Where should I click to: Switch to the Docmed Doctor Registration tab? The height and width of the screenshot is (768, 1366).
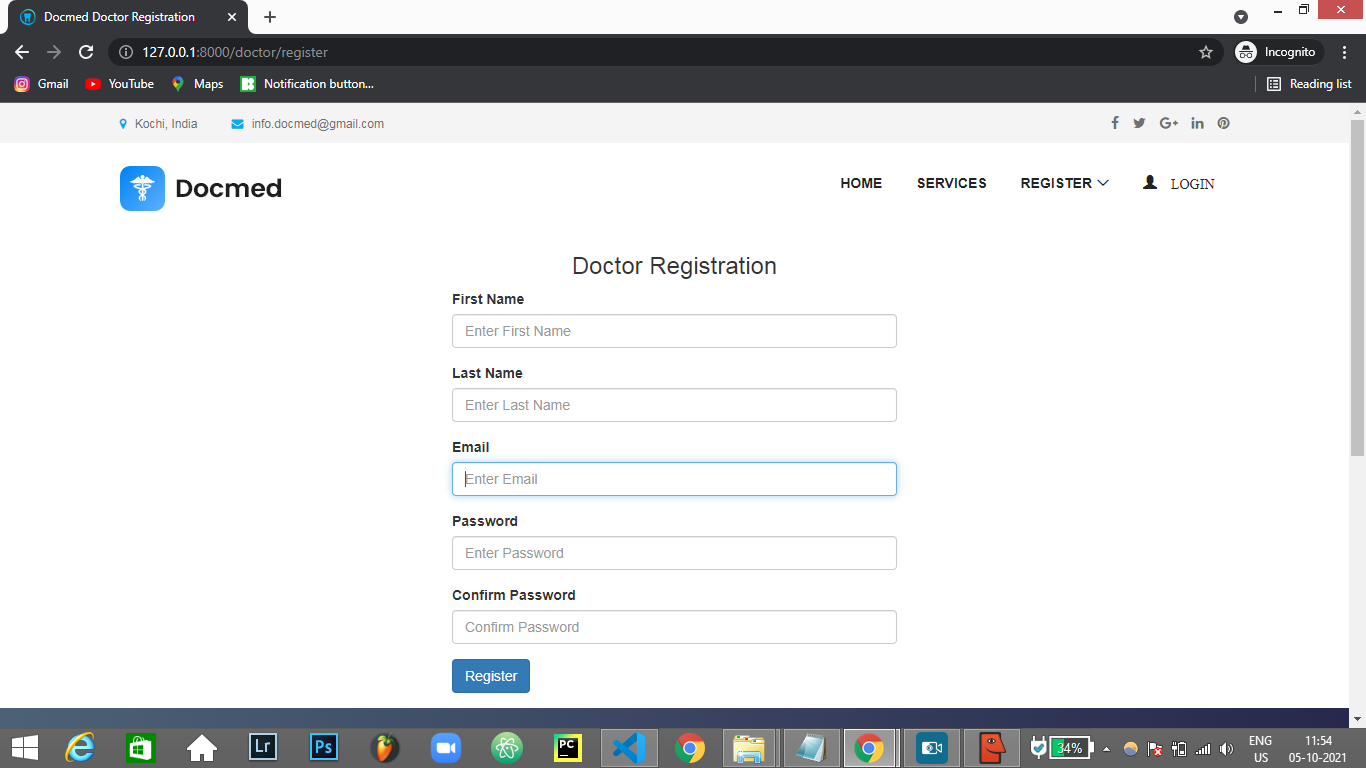coord(120,16)
